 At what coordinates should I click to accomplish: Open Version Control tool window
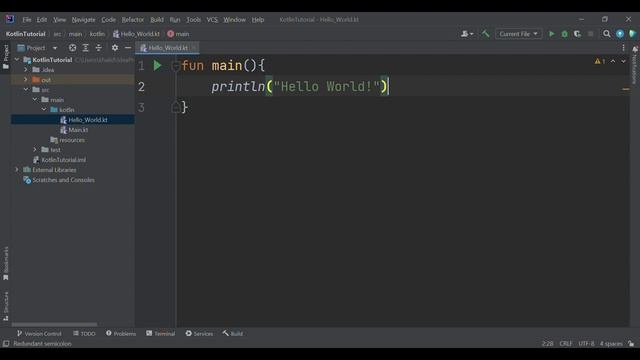point(39,333)
